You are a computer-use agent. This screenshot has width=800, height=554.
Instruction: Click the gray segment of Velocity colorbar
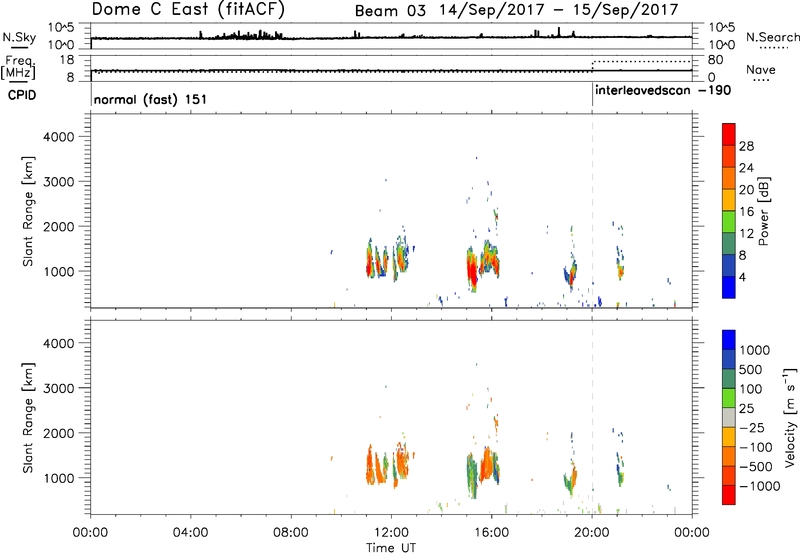point(729,417)
